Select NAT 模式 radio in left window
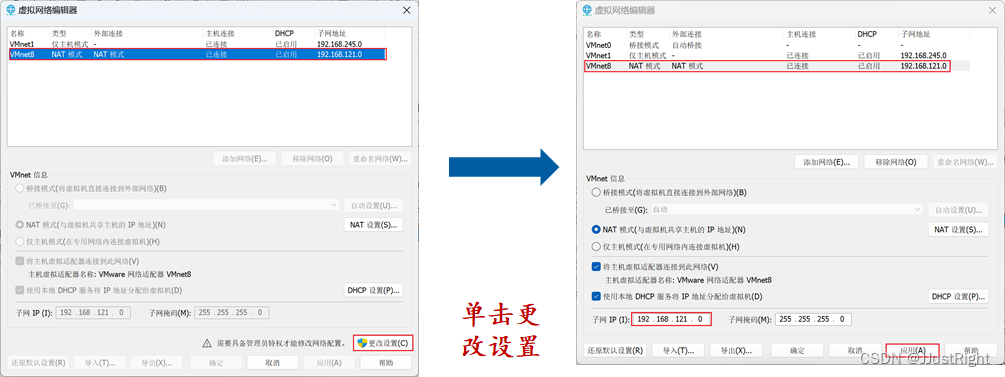 pos(20,224)
